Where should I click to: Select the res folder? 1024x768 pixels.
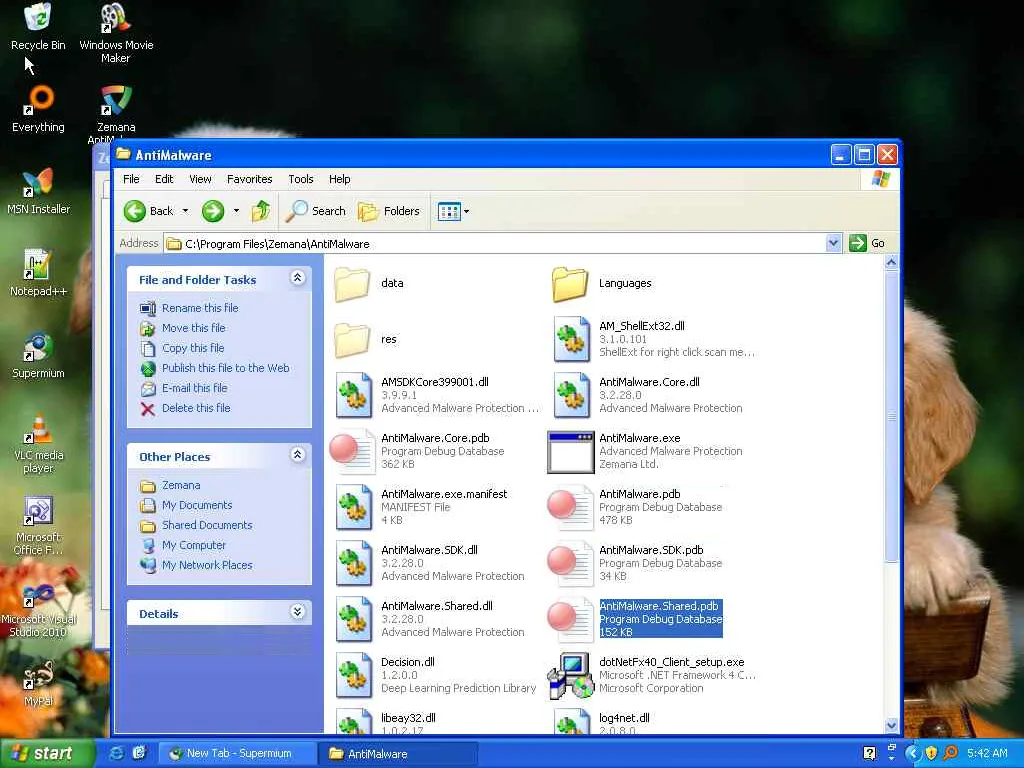tap(353, 339)
